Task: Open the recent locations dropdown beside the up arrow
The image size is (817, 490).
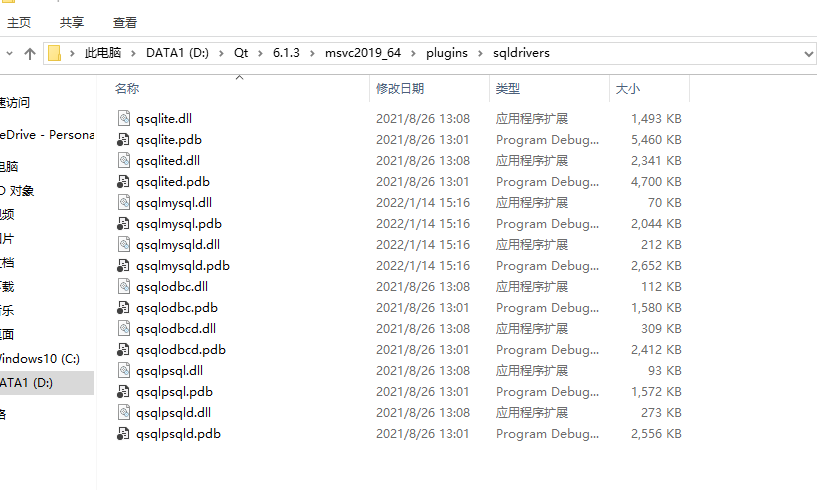Action: (9, 53)
